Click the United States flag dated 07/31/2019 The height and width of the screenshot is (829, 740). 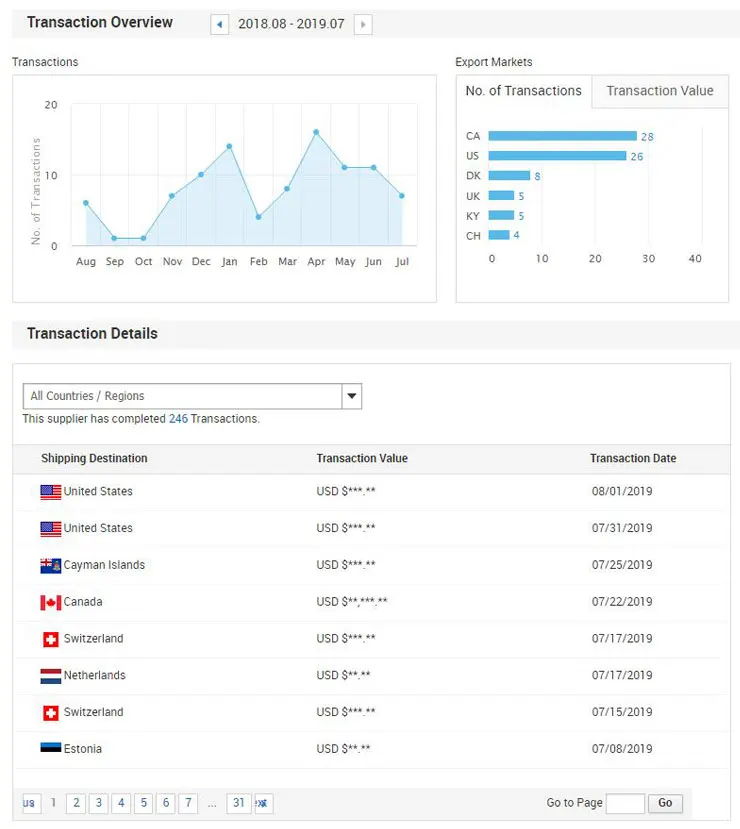tap(51, 529)
